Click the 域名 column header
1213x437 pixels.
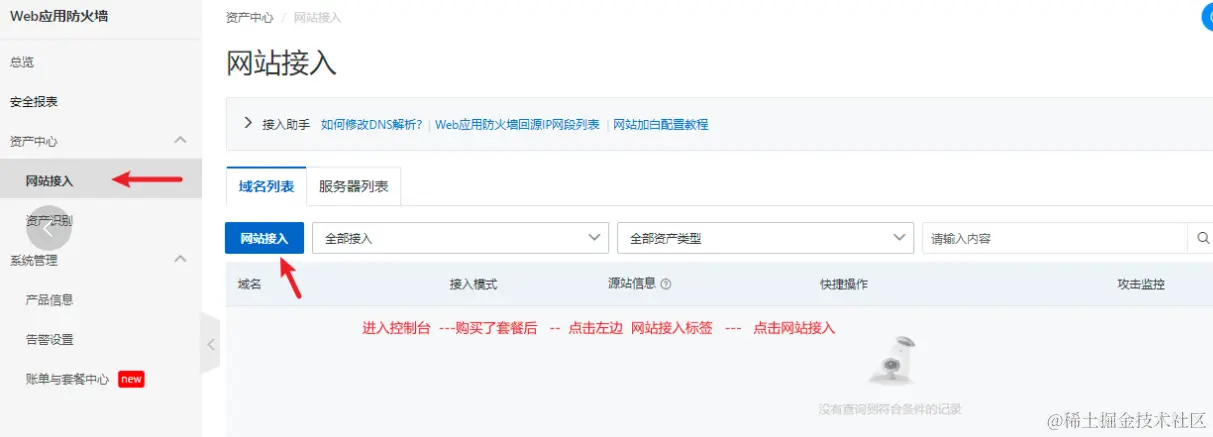[x=249, y=284]
